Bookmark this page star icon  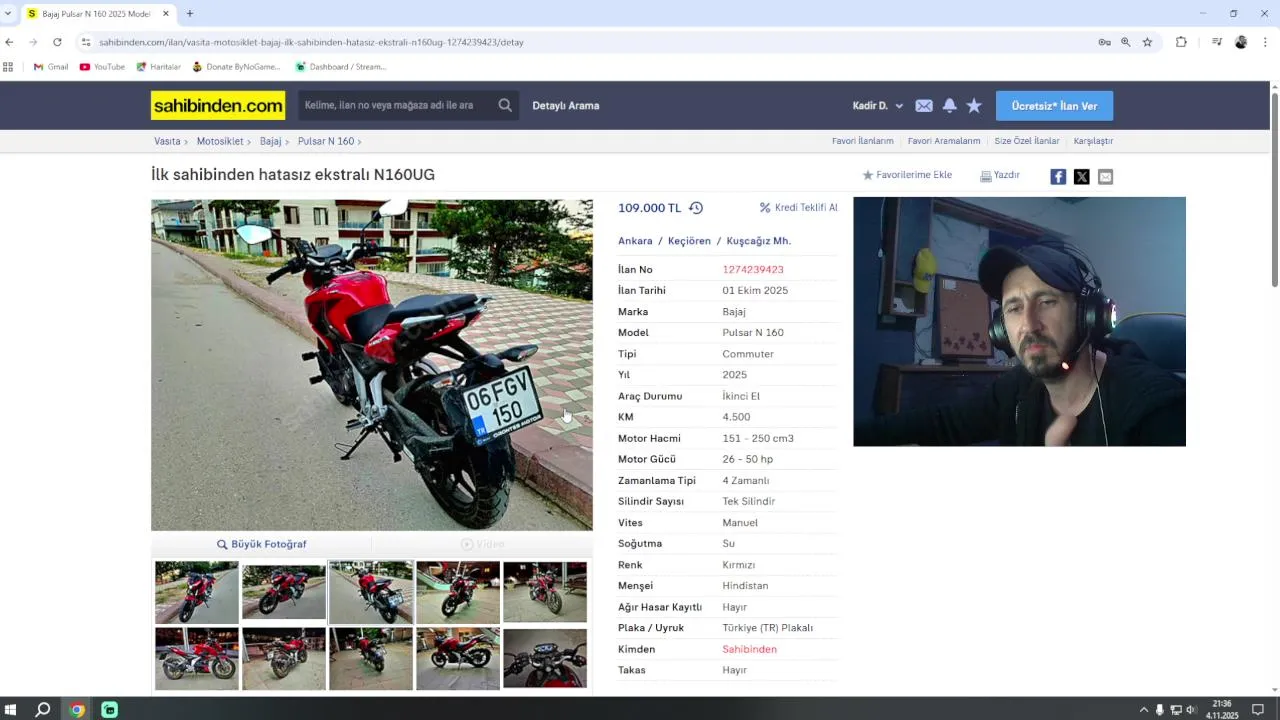click(x=1147, y=42)
